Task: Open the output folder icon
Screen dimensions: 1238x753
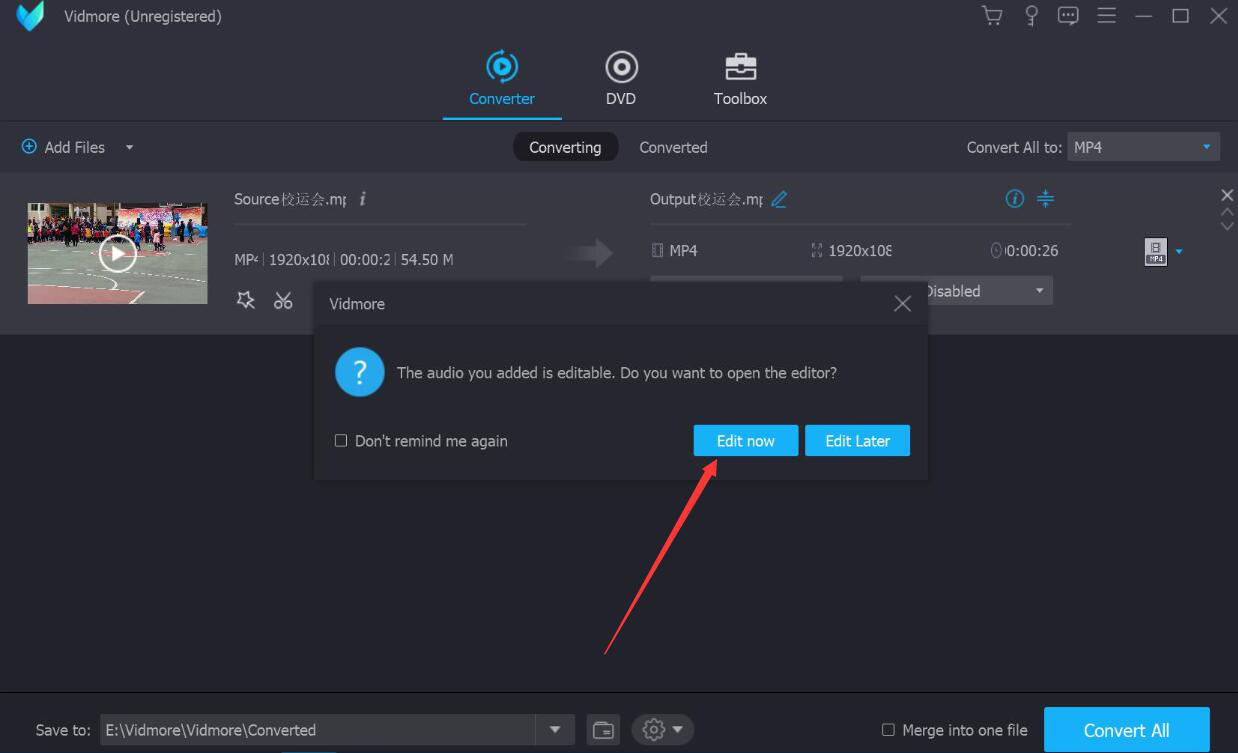Action: tap(603, 730)
